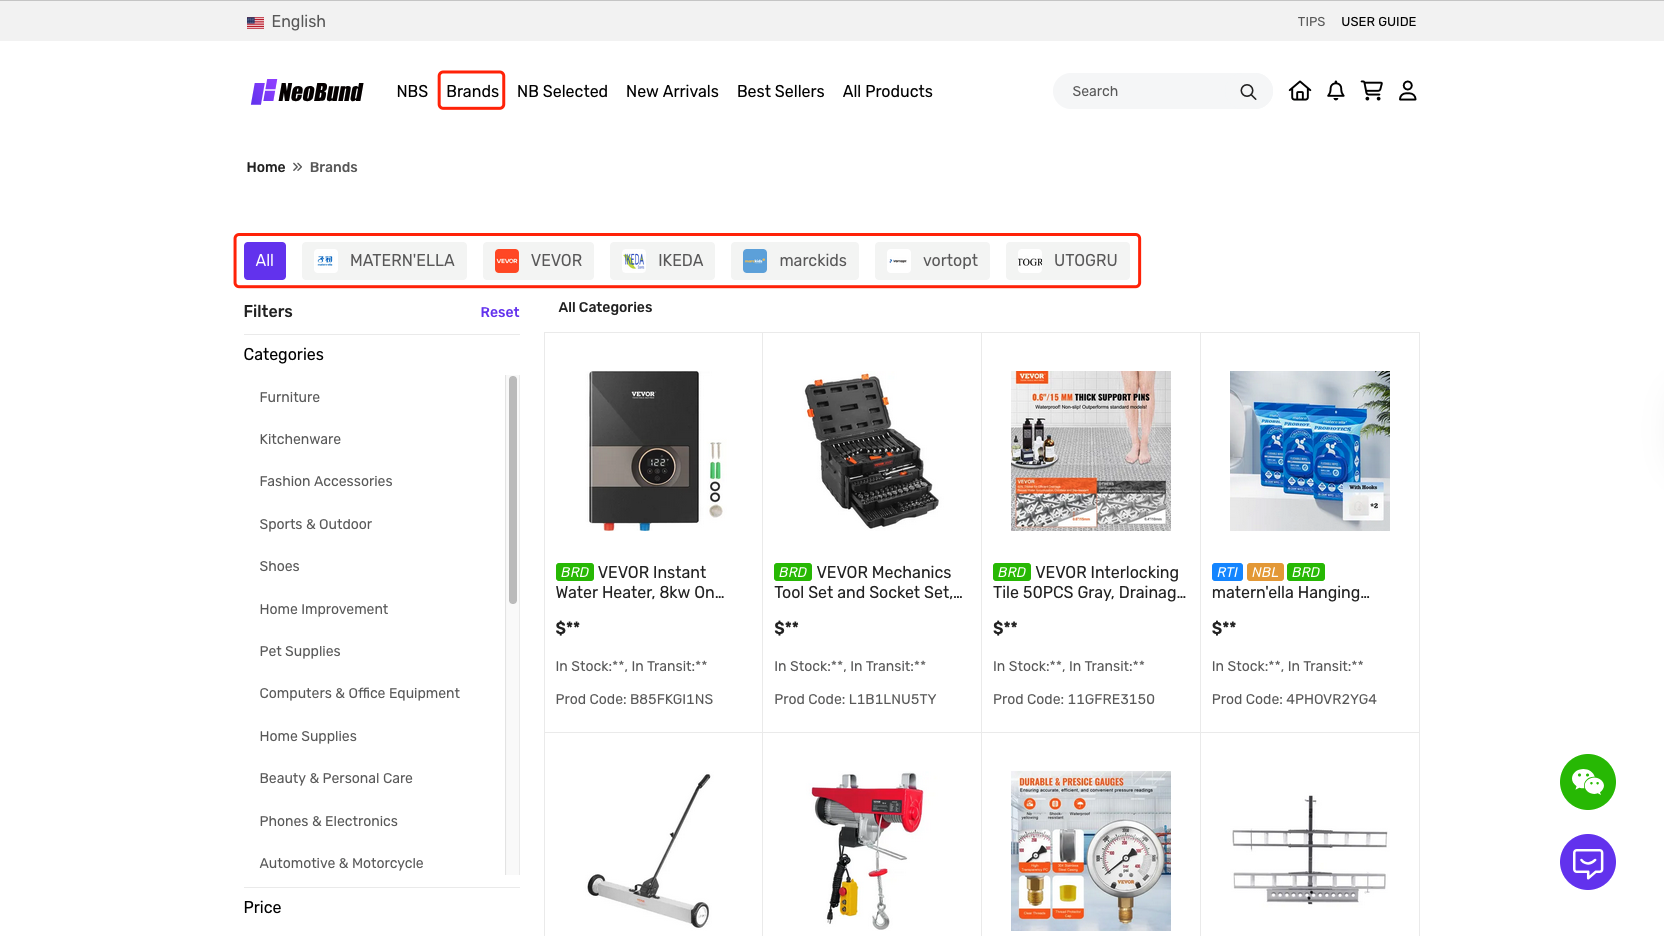
Task: Click VEVOR Mechanics Tool Set title
Action: 869,582
